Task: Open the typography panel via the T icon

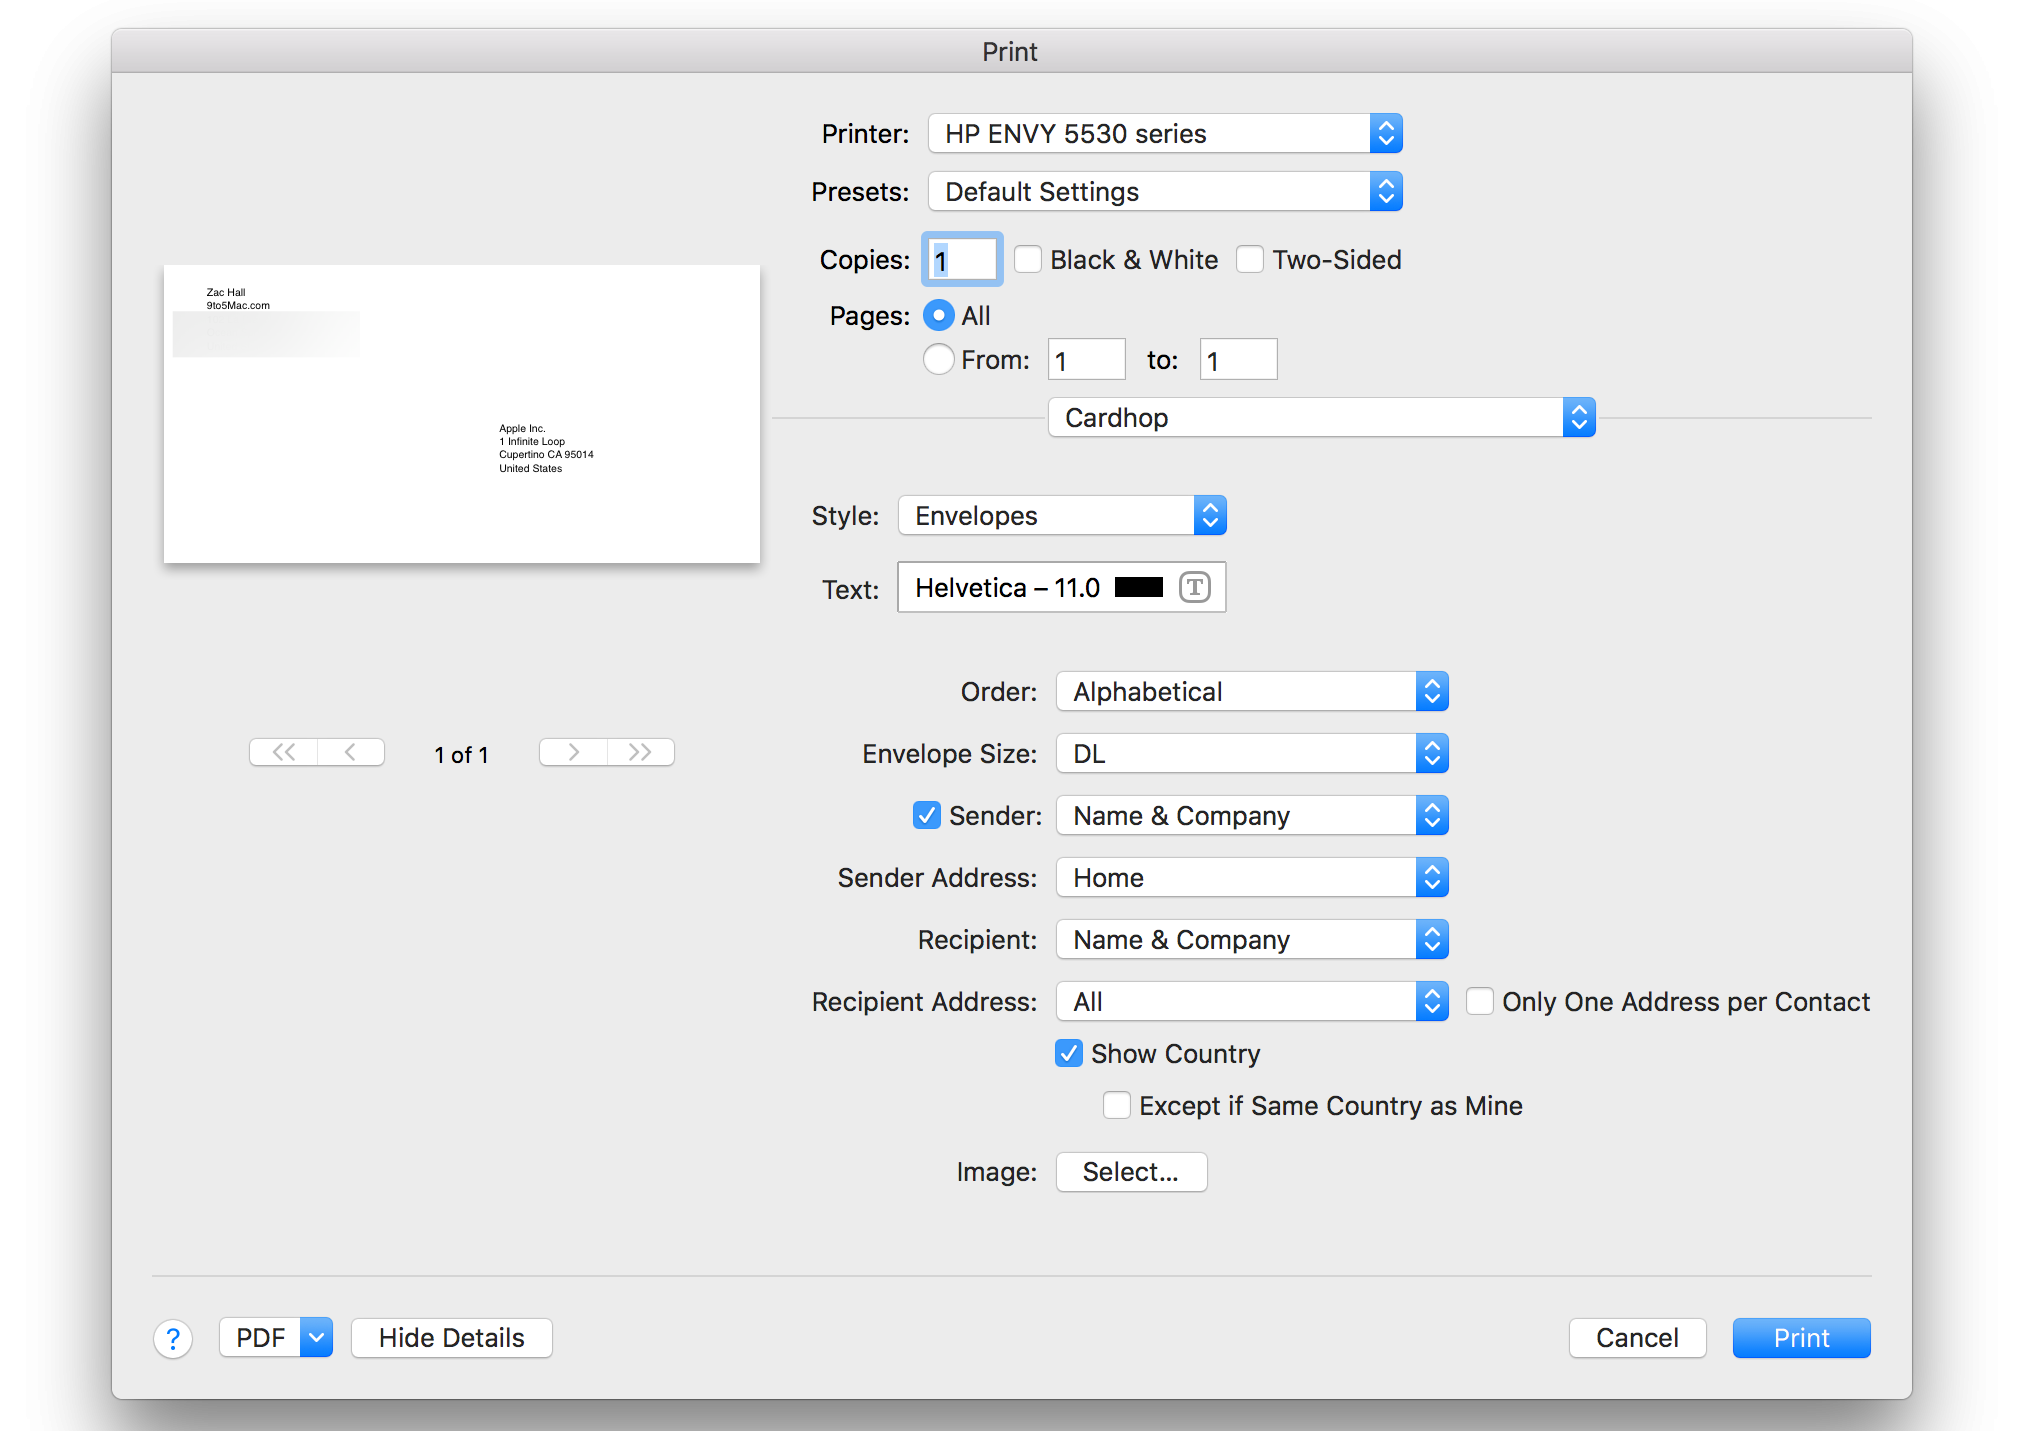Action: (1196, 587)
